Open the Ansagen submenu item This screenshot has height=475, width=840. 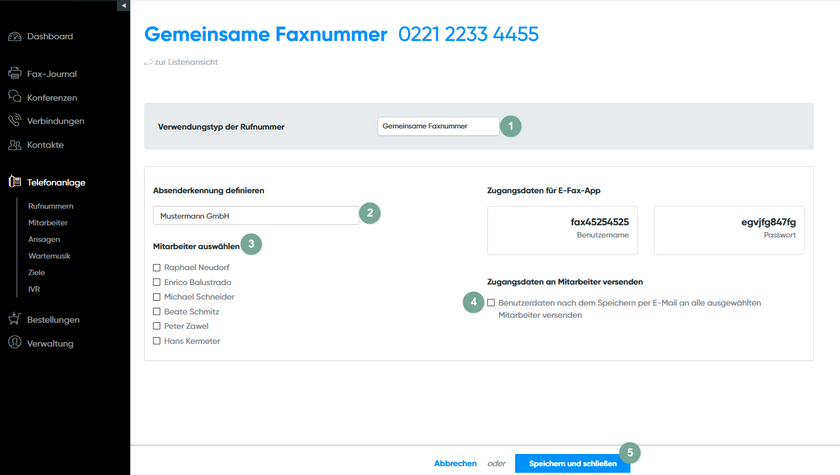pyautogui.click(x=44, y=239)
